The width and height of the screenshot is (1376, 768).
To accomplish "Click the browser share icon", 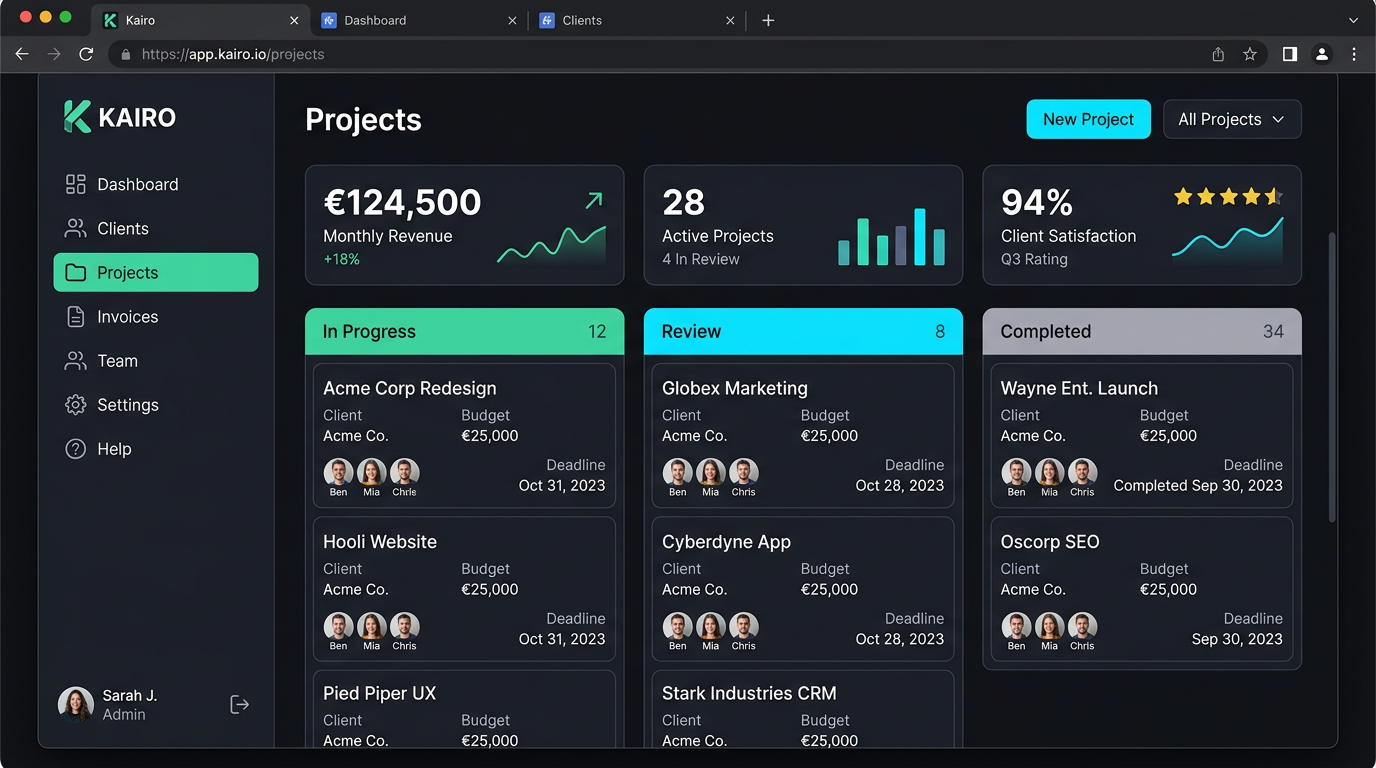I will click(1218, 54).
